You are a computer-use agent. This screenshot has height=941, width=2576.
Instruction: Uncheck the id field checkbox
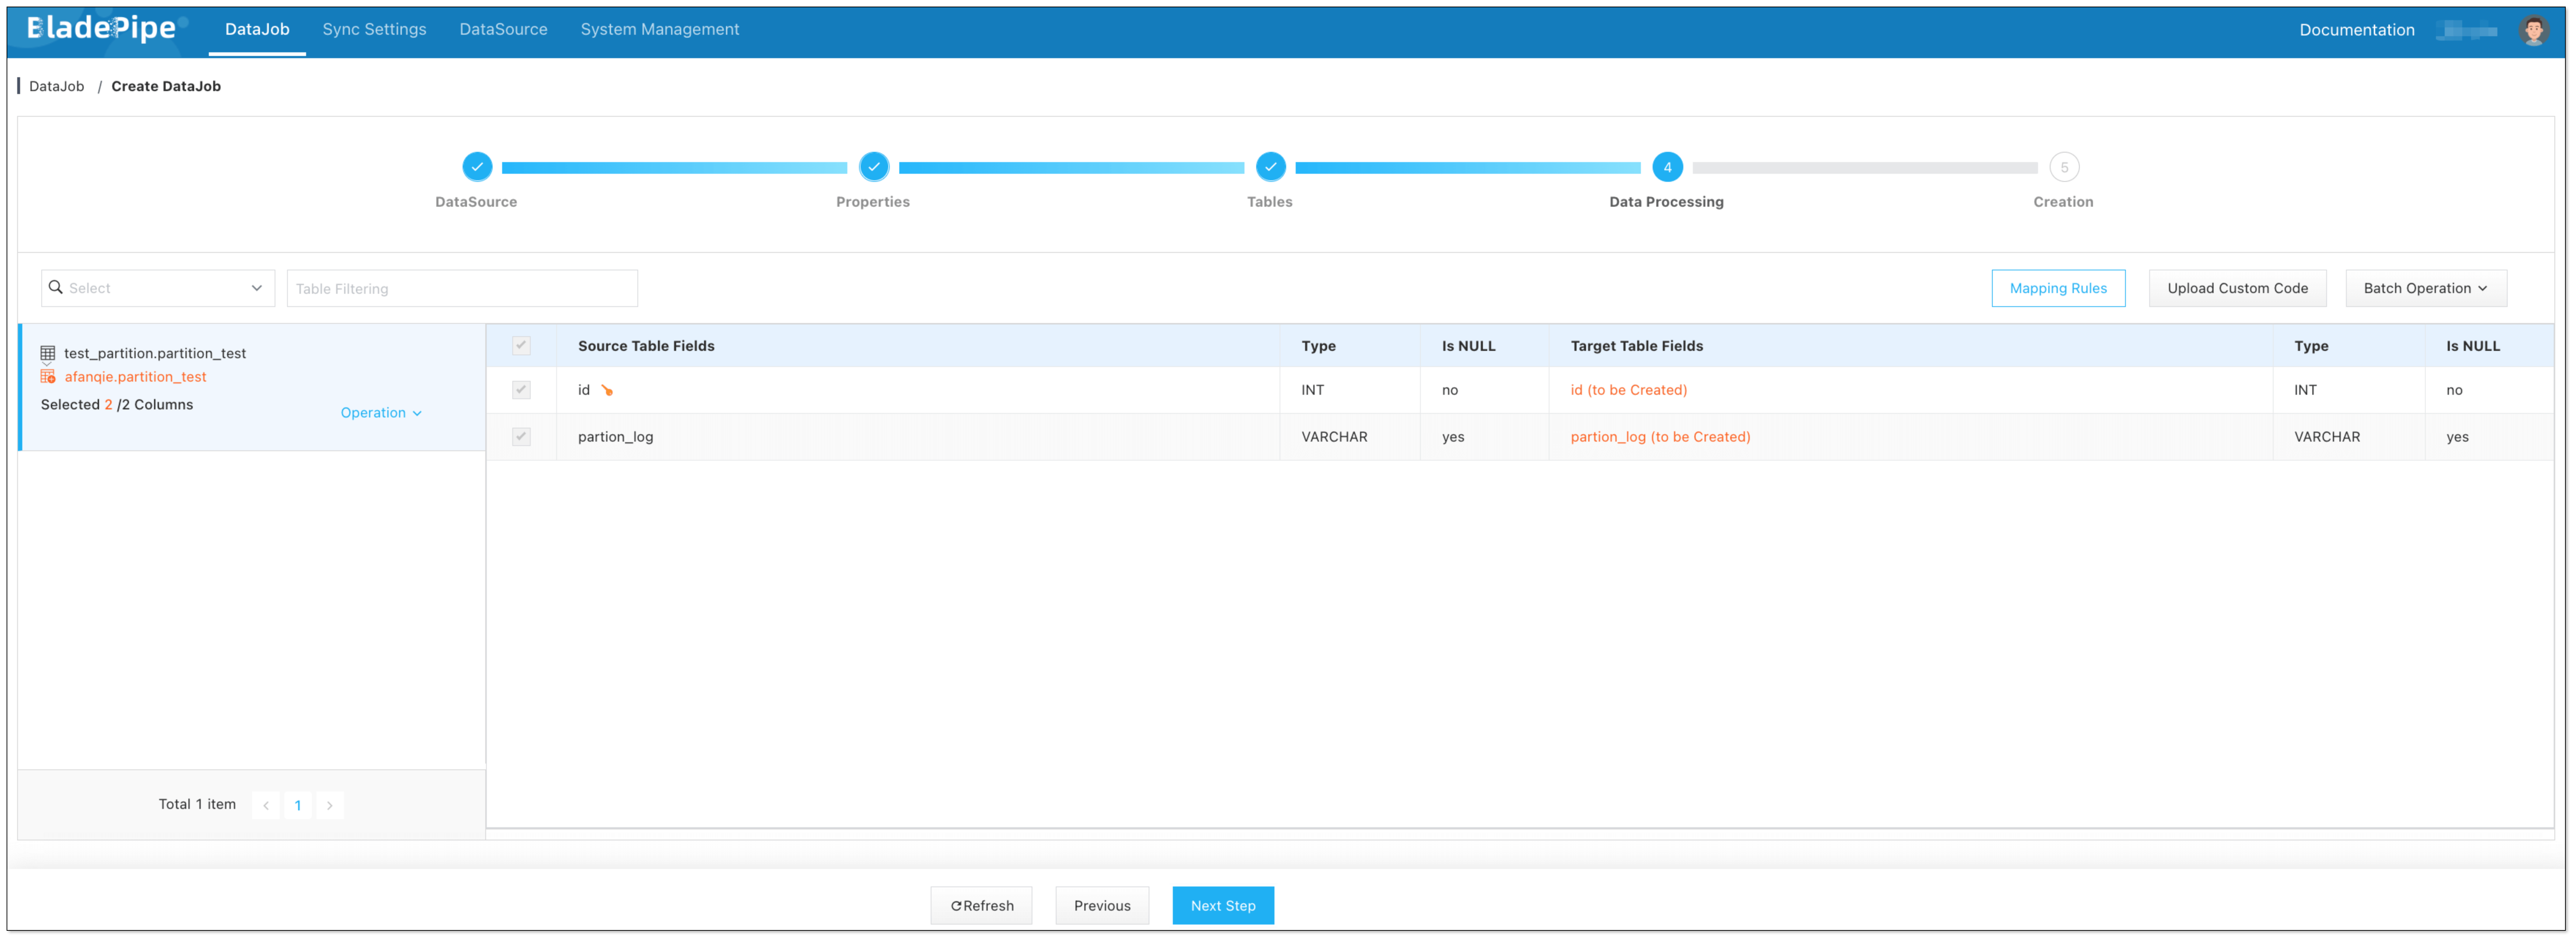521,390
